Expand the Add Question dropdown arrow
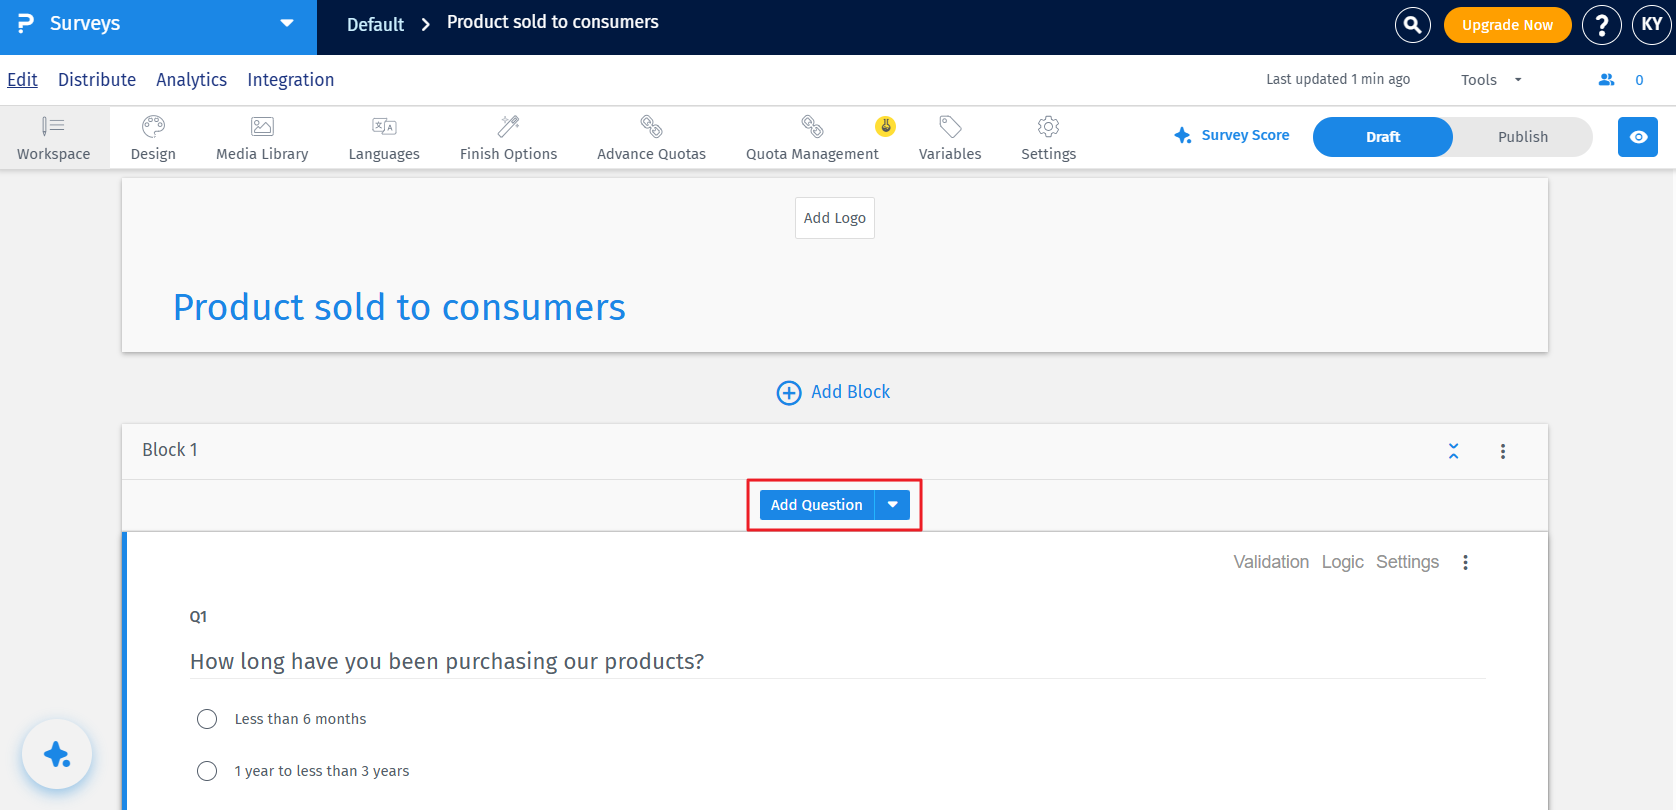Viewport: 1676px width, 810px height. point(892,505)
